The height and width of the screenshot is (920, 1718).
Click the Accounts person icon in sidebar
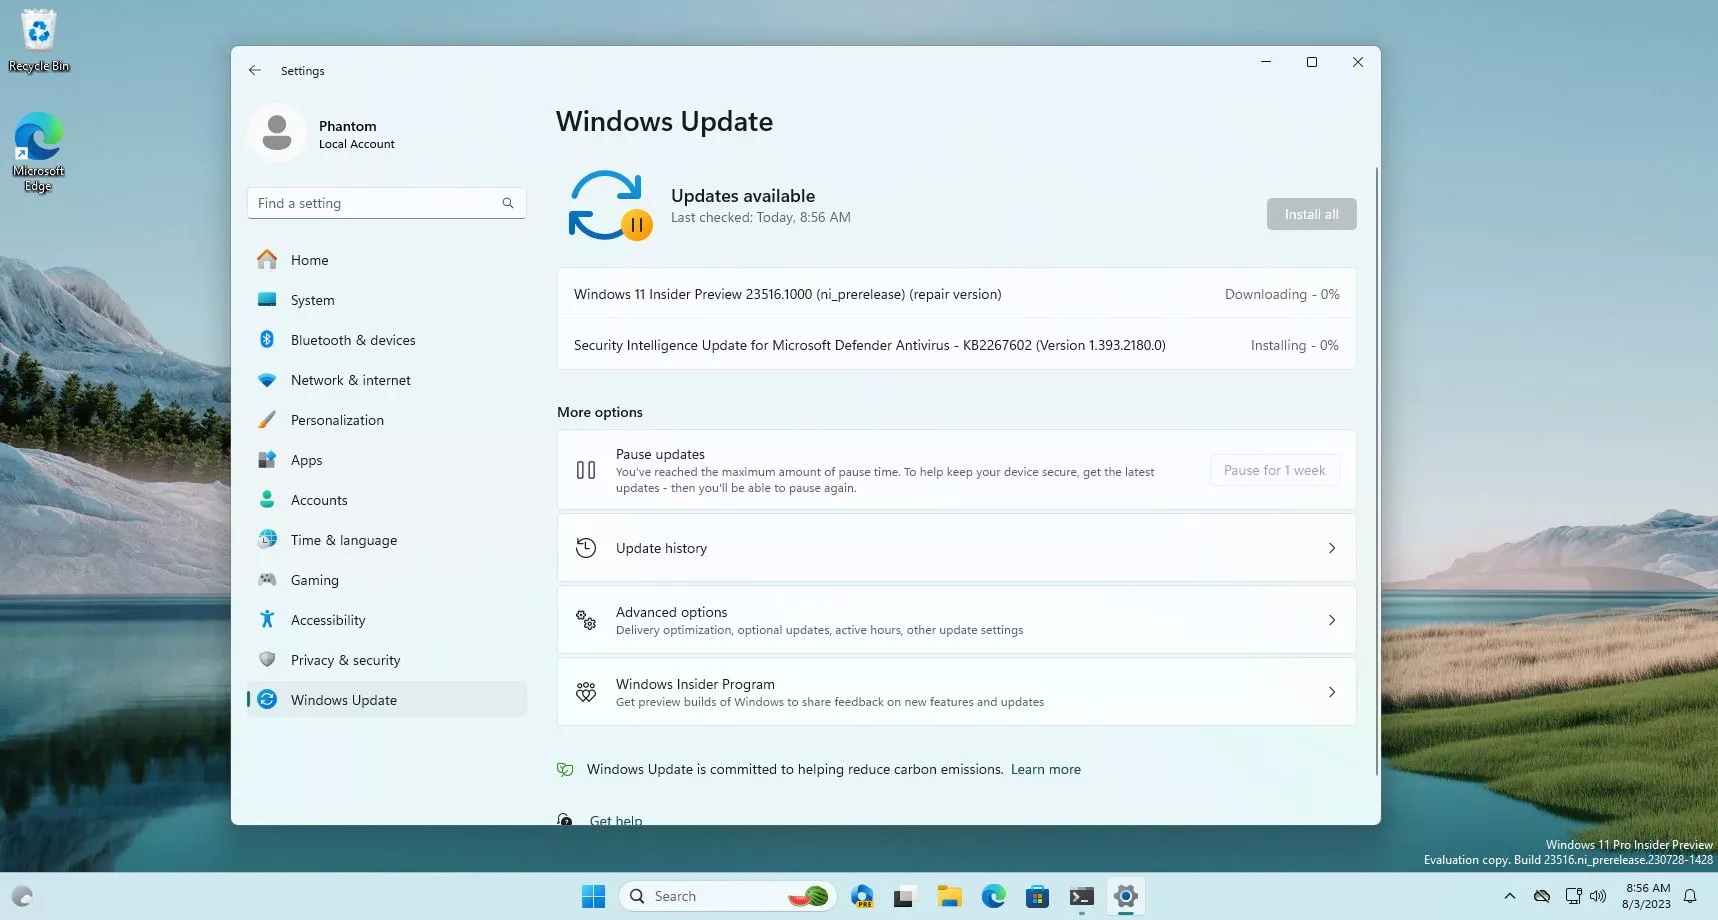click(267, 500)
